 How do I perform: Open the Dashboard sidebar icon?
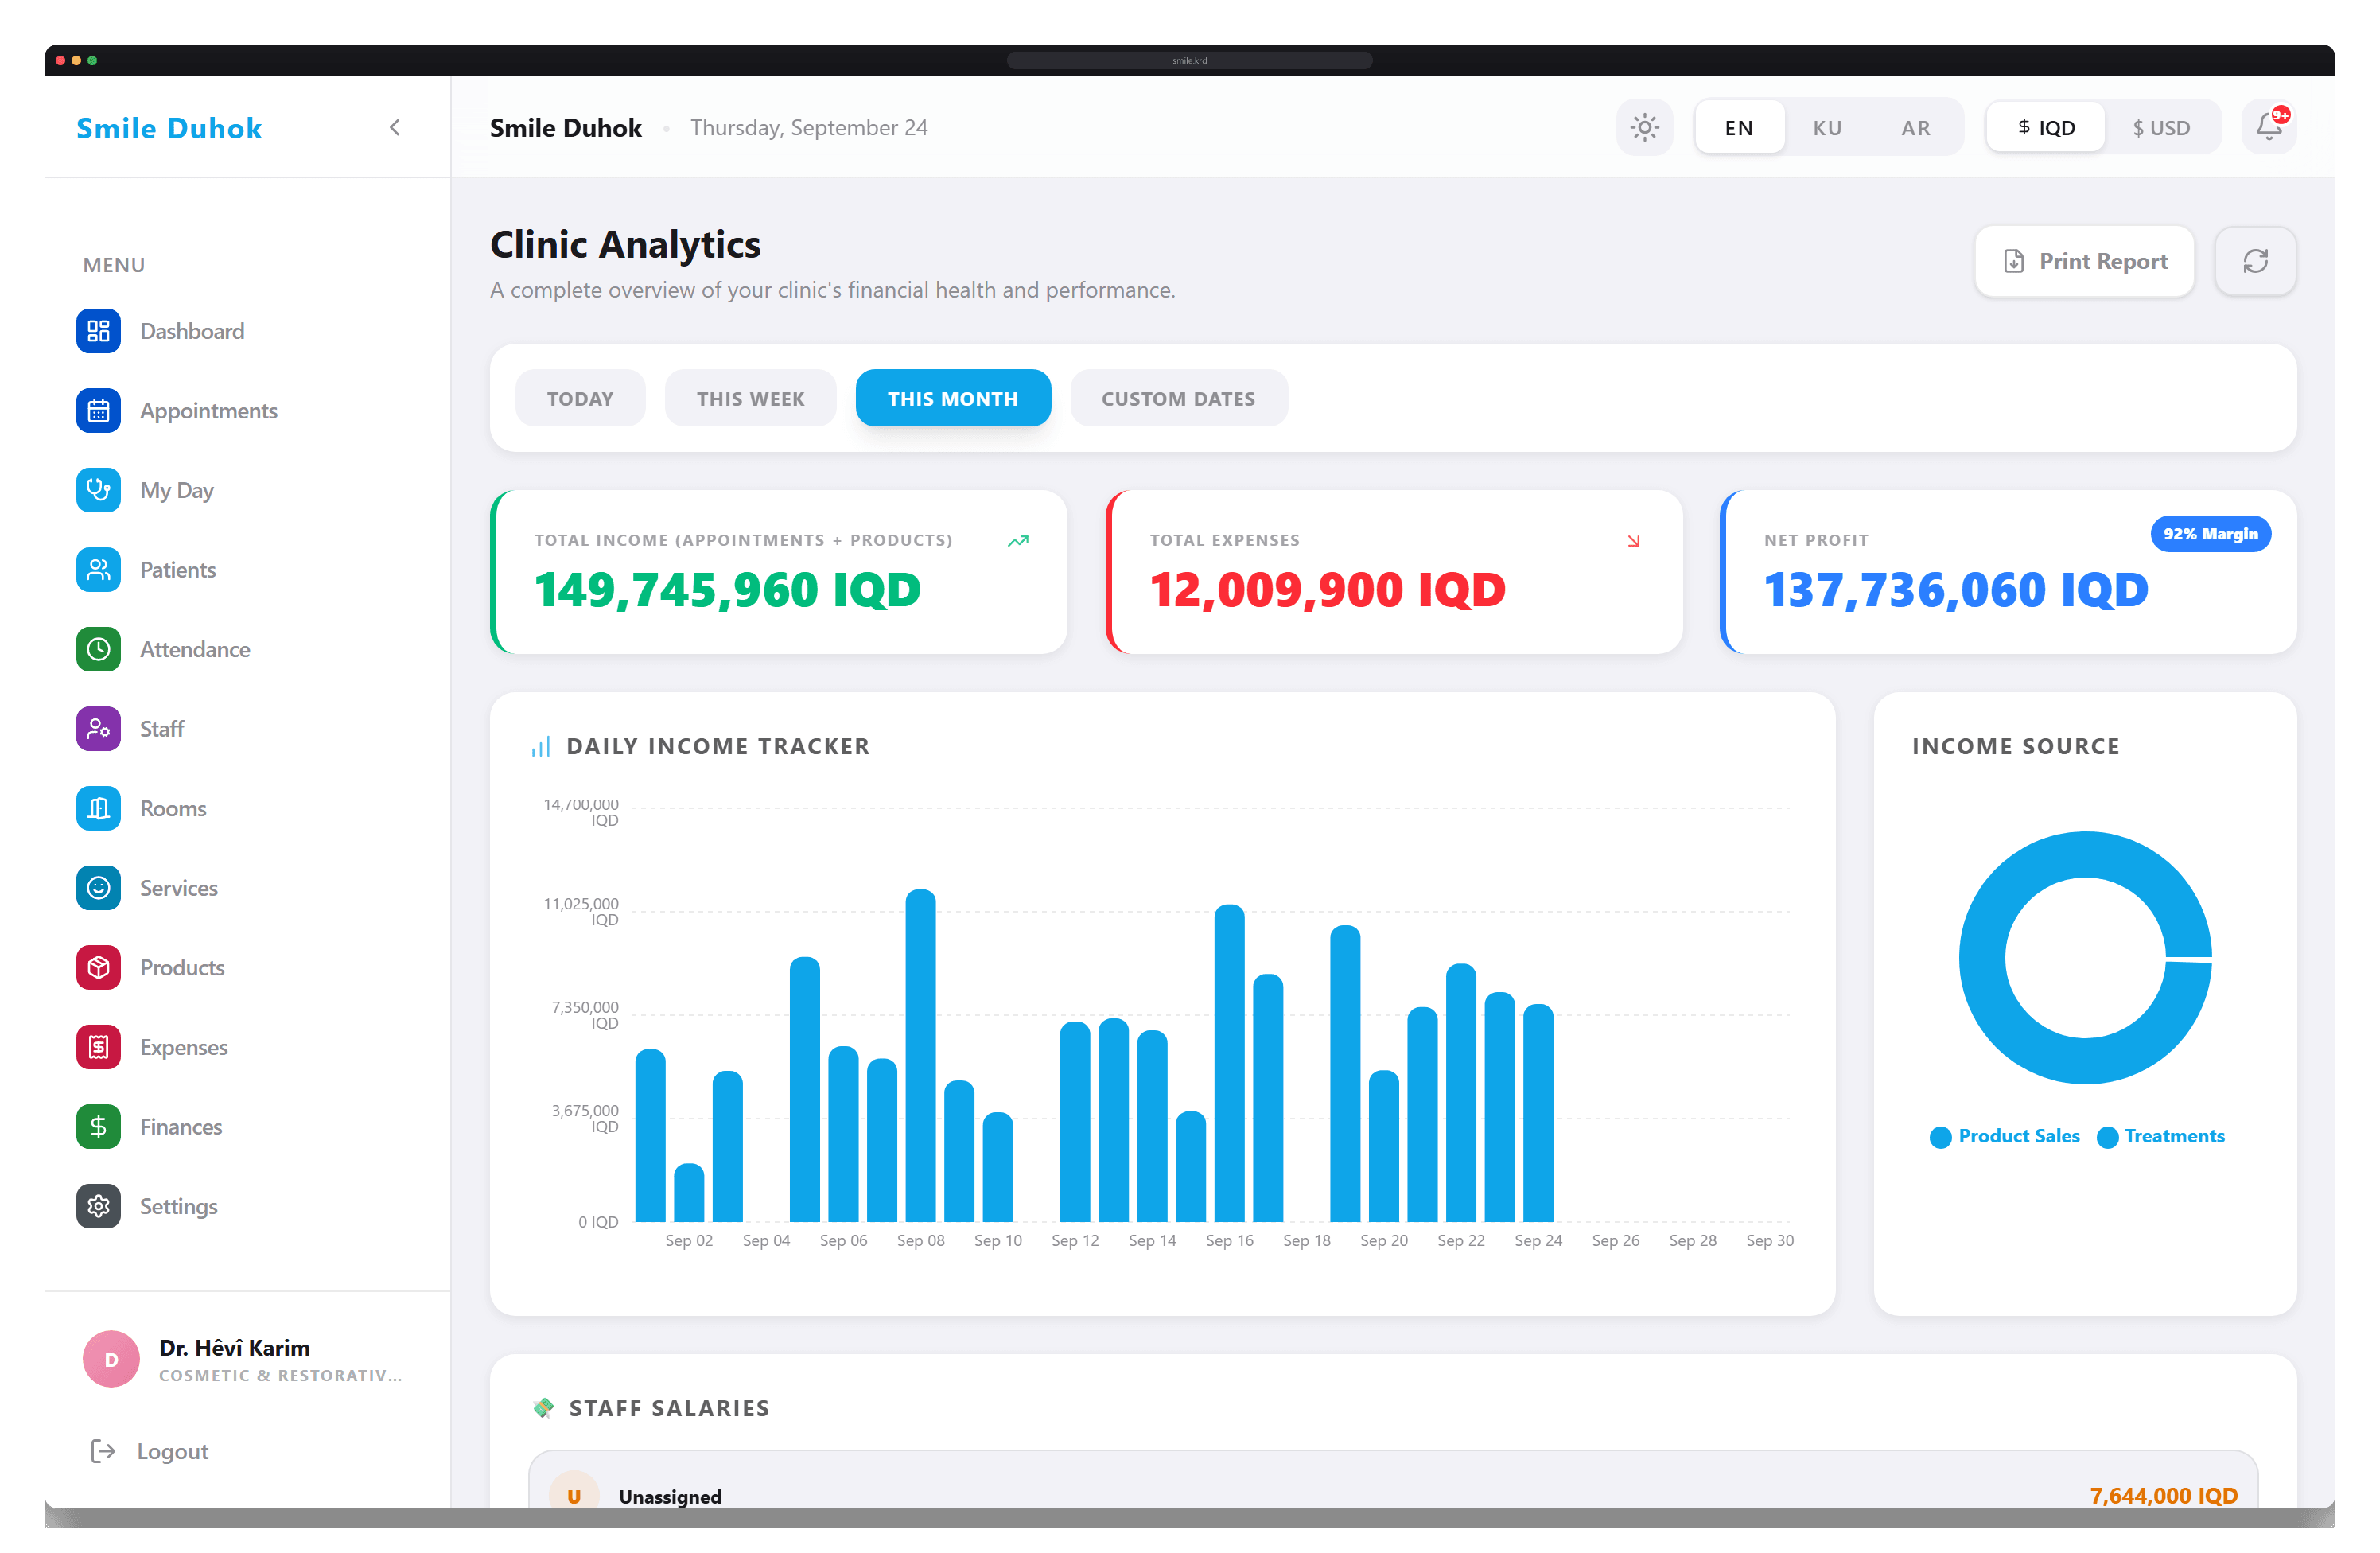98,331
